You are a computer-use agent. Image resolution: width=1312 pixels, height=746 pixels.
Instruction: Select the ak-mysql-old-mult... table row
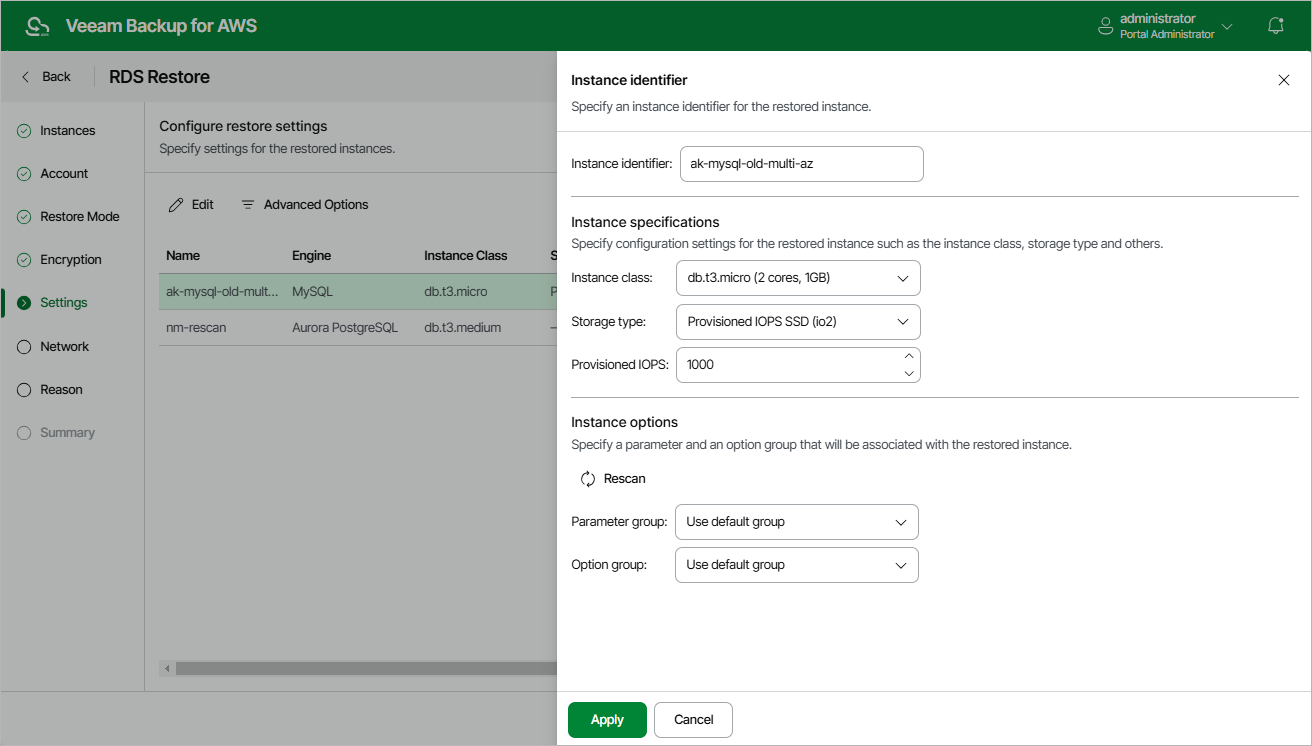(x=358, y=292)
